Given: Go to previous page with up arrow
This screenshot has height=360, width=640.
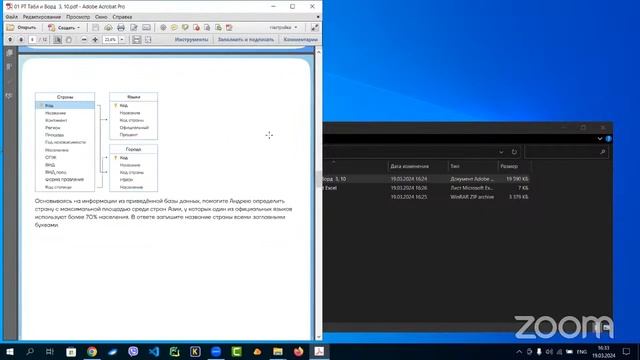Looking at the screenshot, I should pyautogui.click(x=10, y=40).
